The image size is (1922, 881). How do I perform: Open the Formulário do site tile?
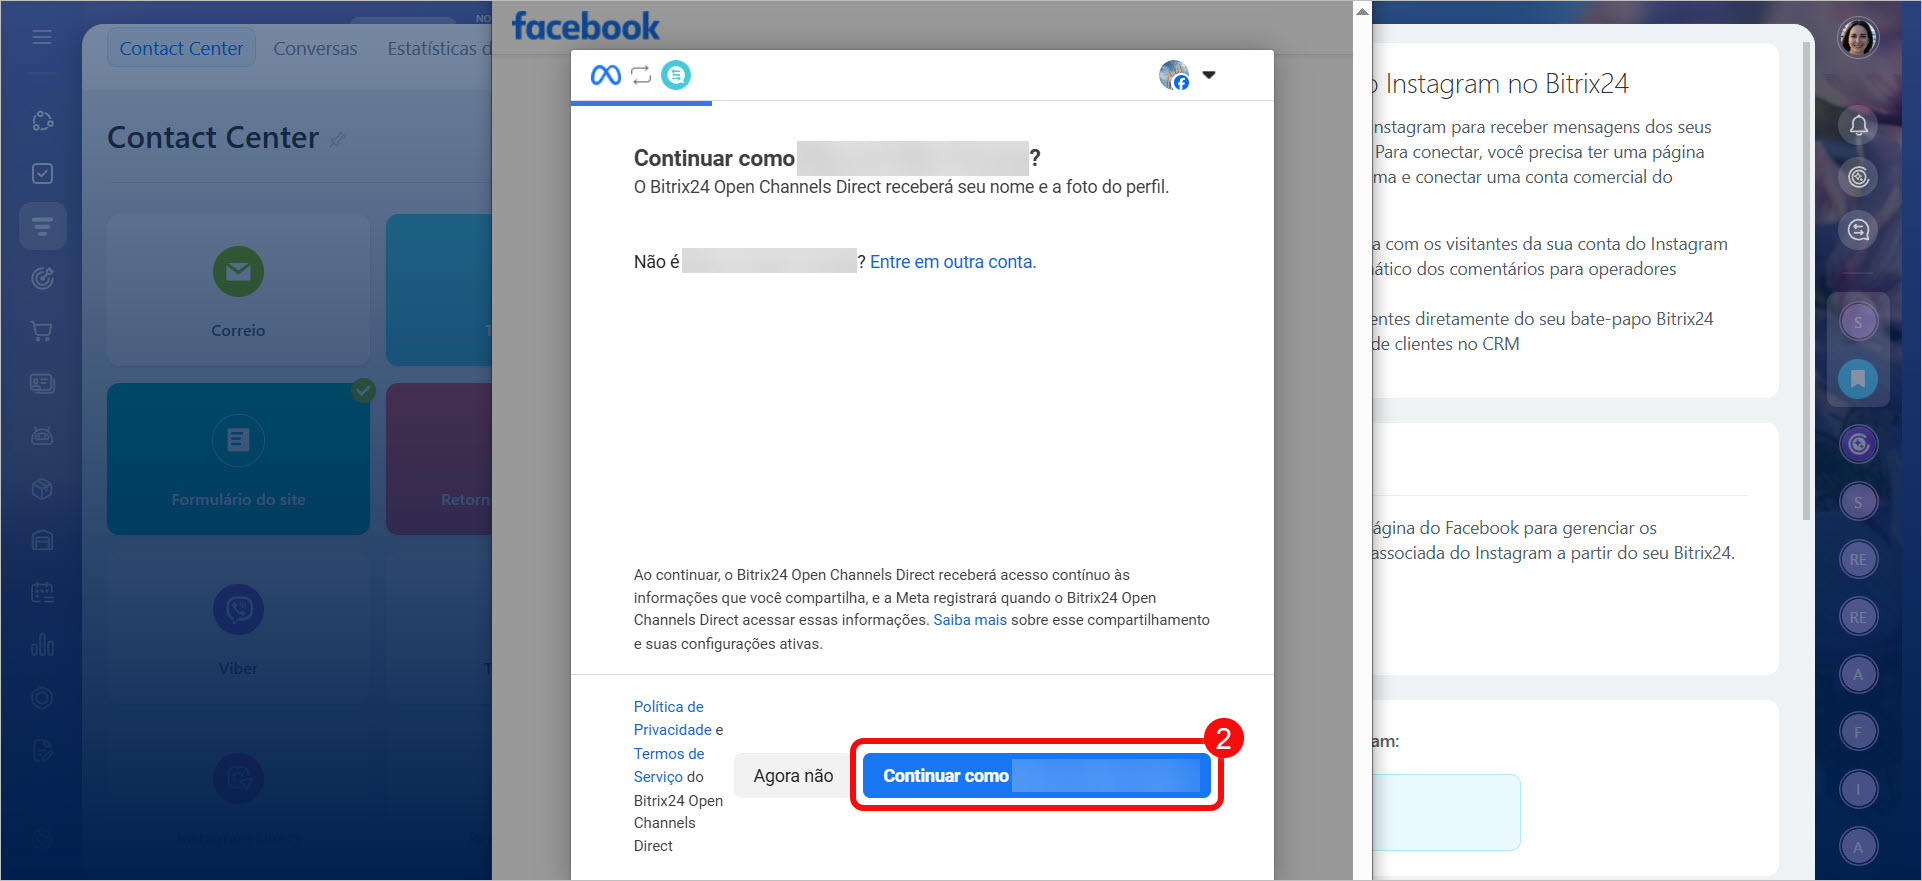(x=238, y=459)
